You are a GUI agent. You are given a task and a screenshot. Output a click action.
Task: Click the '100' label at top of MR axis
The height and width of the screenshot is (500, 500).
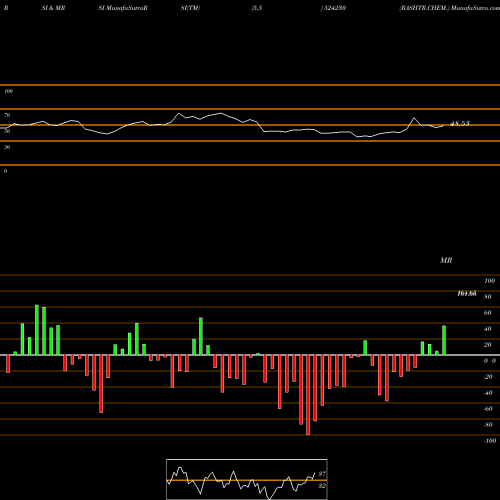490,281
